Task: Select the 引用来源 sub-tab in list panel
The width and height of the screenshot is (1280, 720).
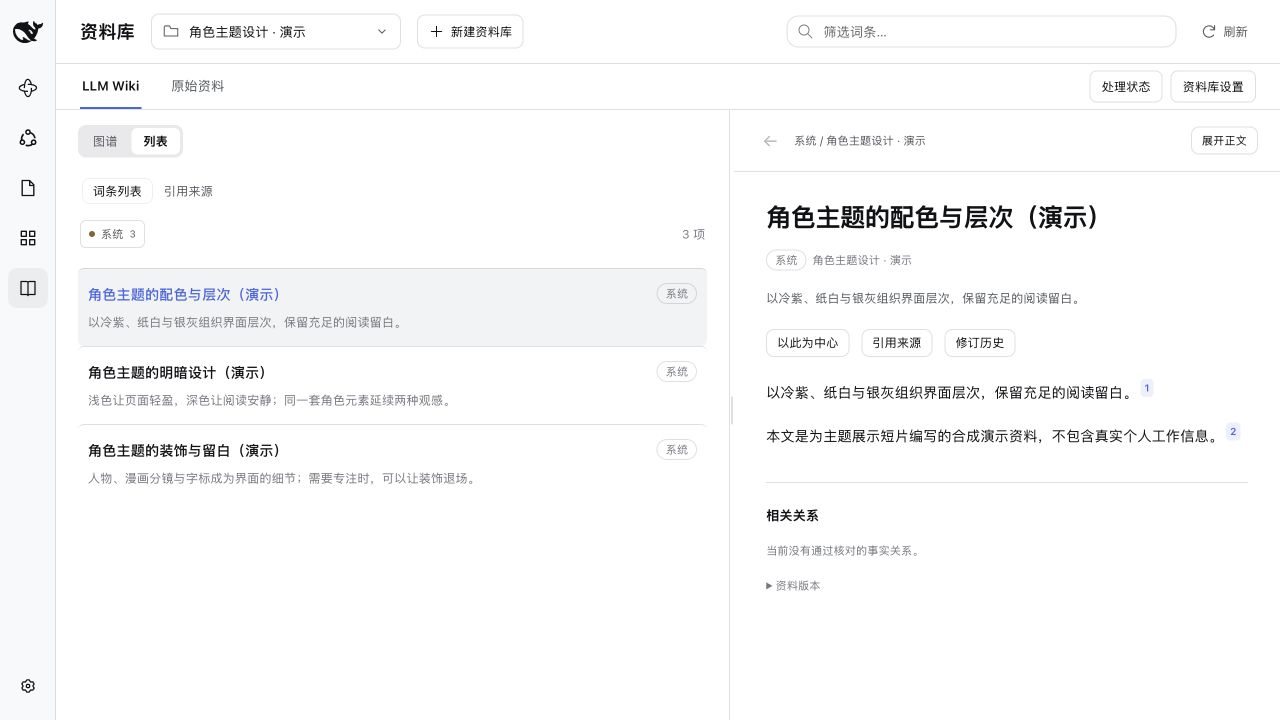Action: (188, 191)
